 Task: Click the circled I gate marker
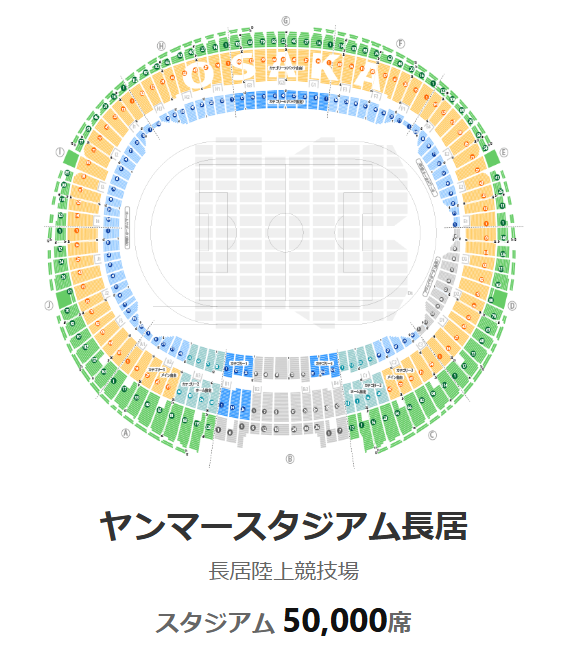tap(61, 153)
